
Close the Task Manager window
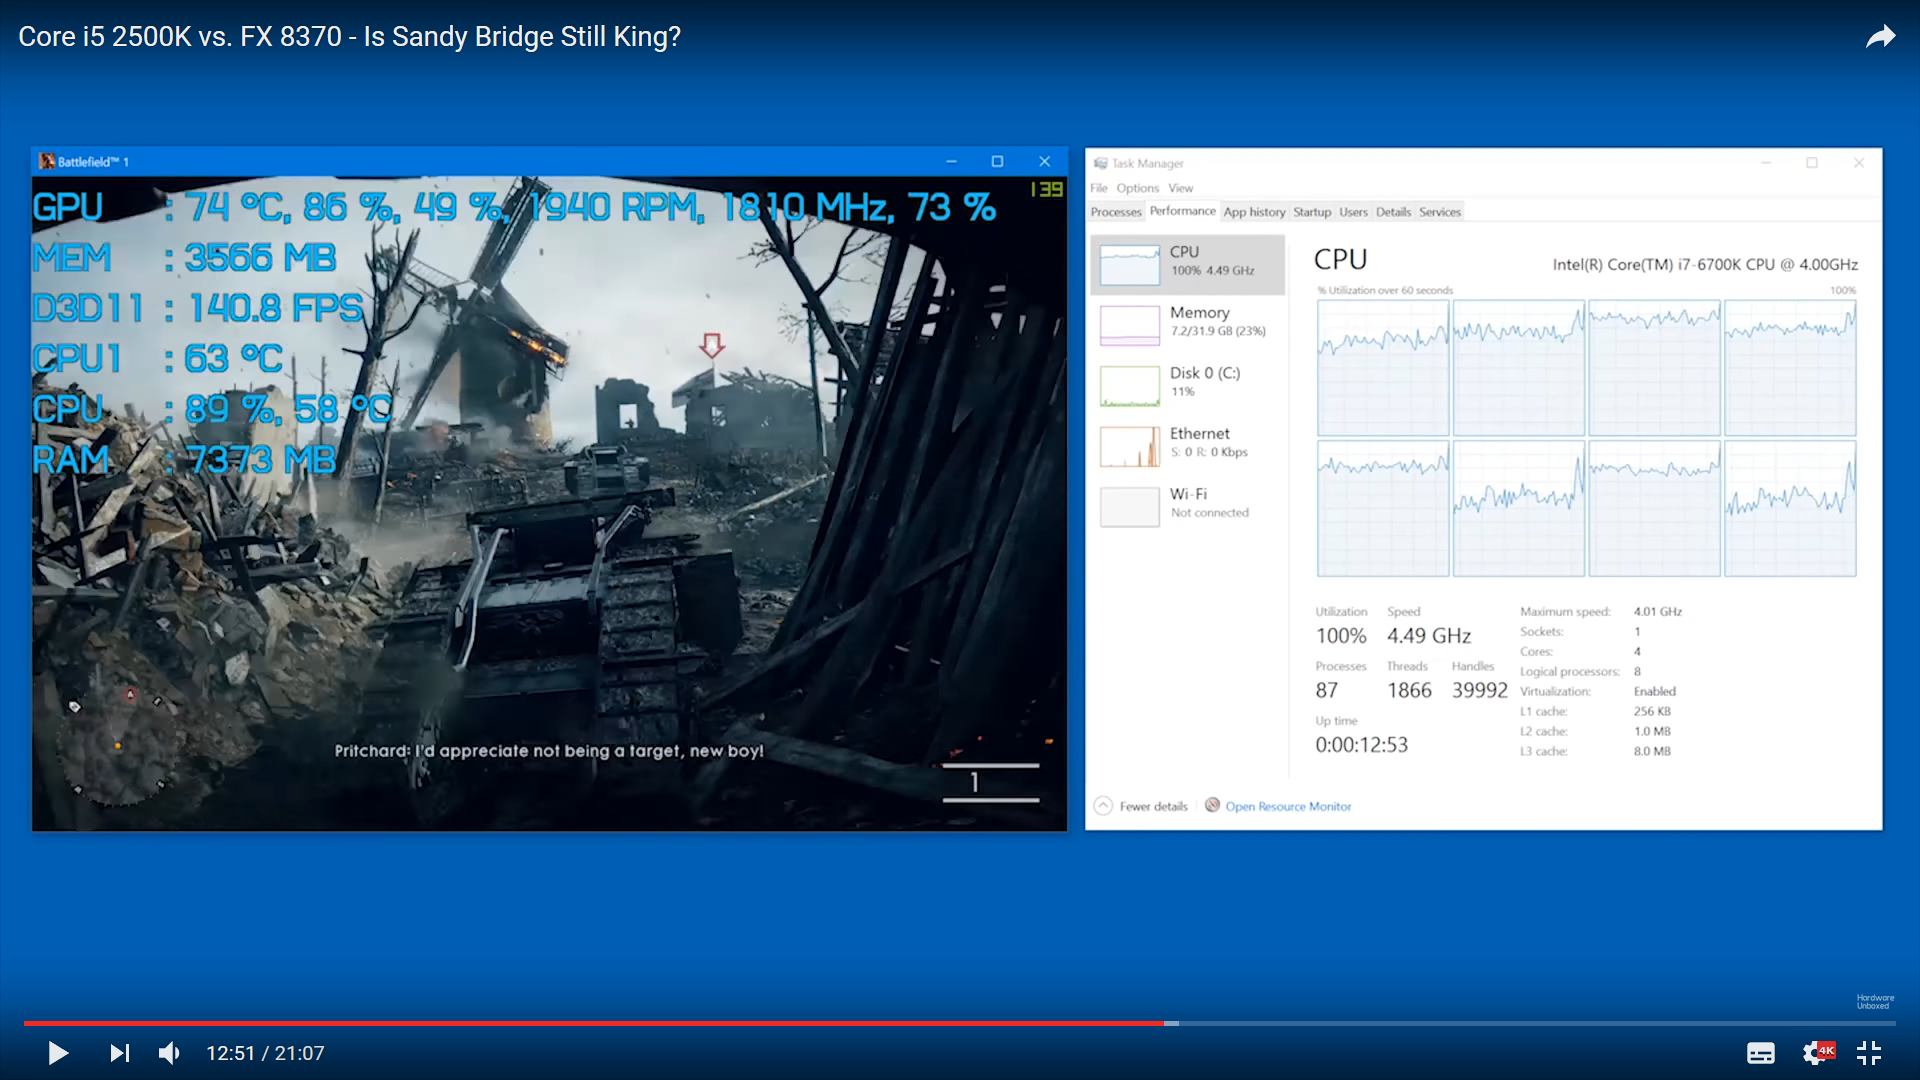click(x=1859, y=163)
